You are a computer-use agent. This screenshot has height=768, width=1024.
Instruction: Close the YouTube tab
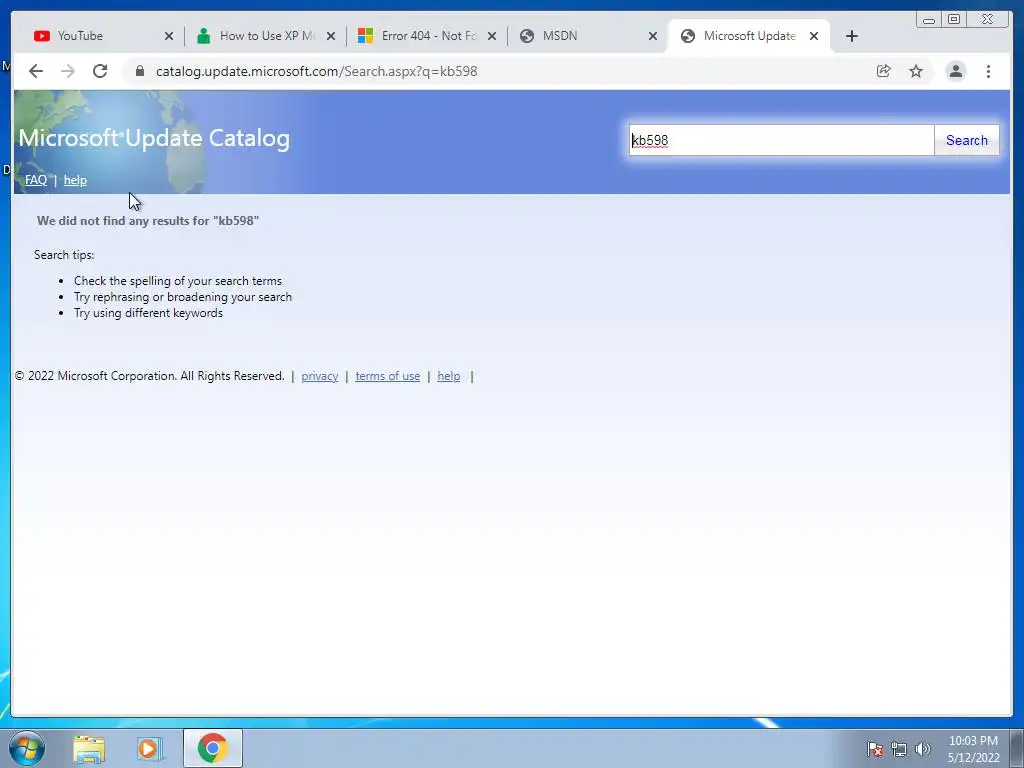(x=168, y=36)
